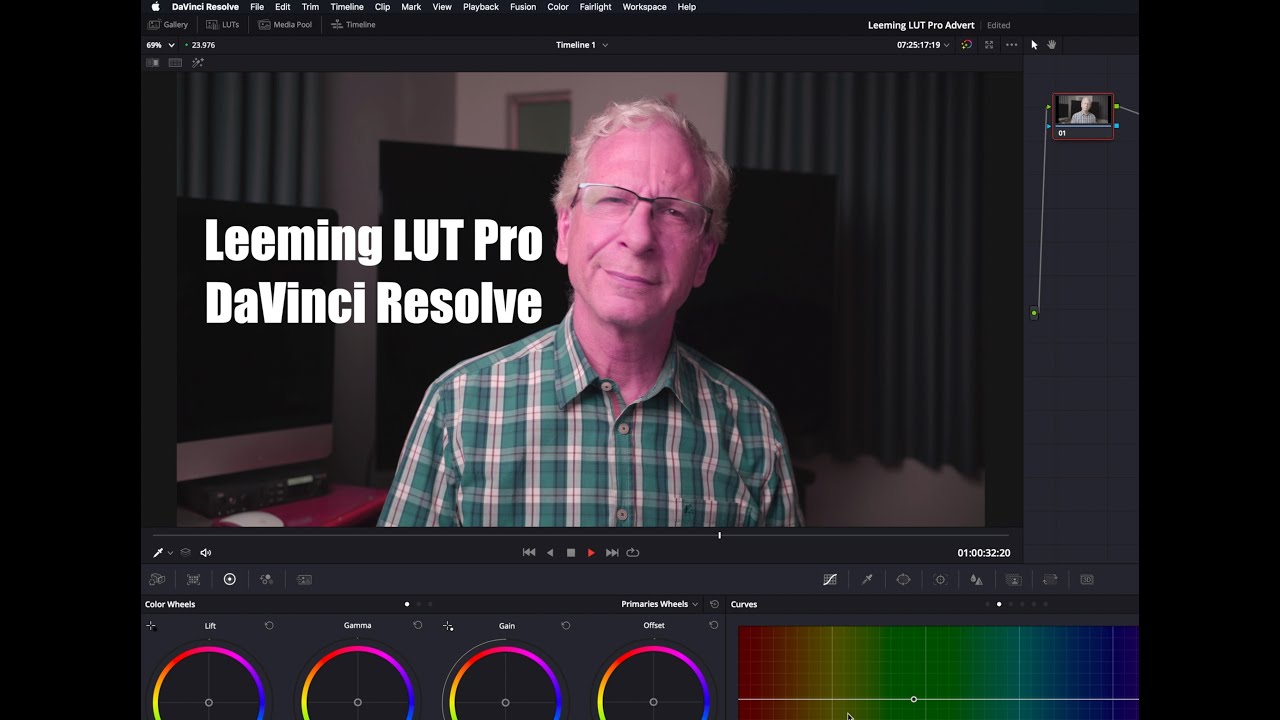Toggle image wipe in viewer
1280x720 pixels.
point(153,62)
